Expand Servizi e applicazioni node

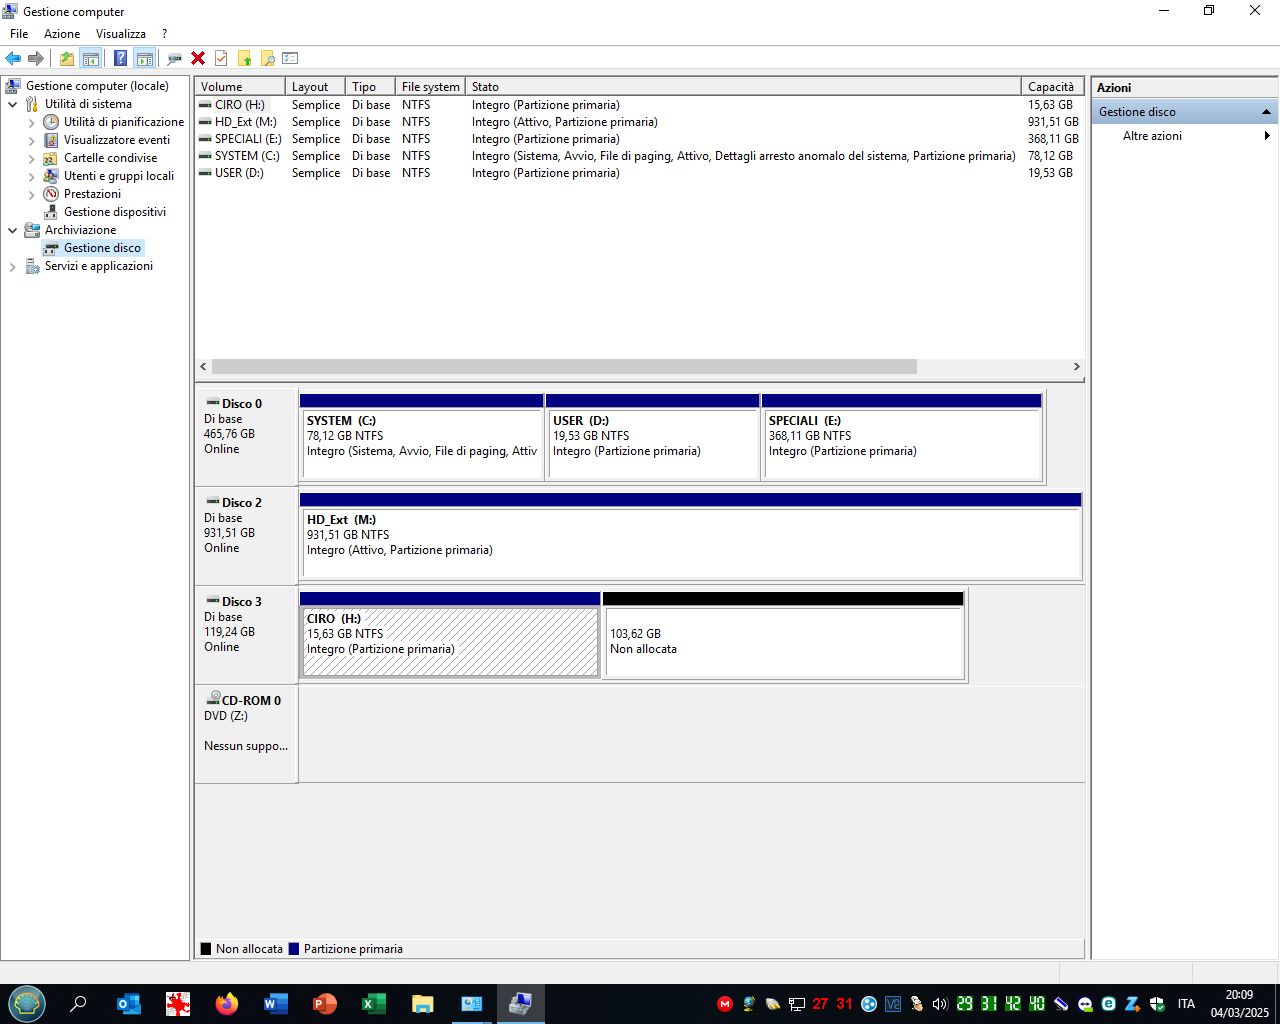click(x=13, y=266)
